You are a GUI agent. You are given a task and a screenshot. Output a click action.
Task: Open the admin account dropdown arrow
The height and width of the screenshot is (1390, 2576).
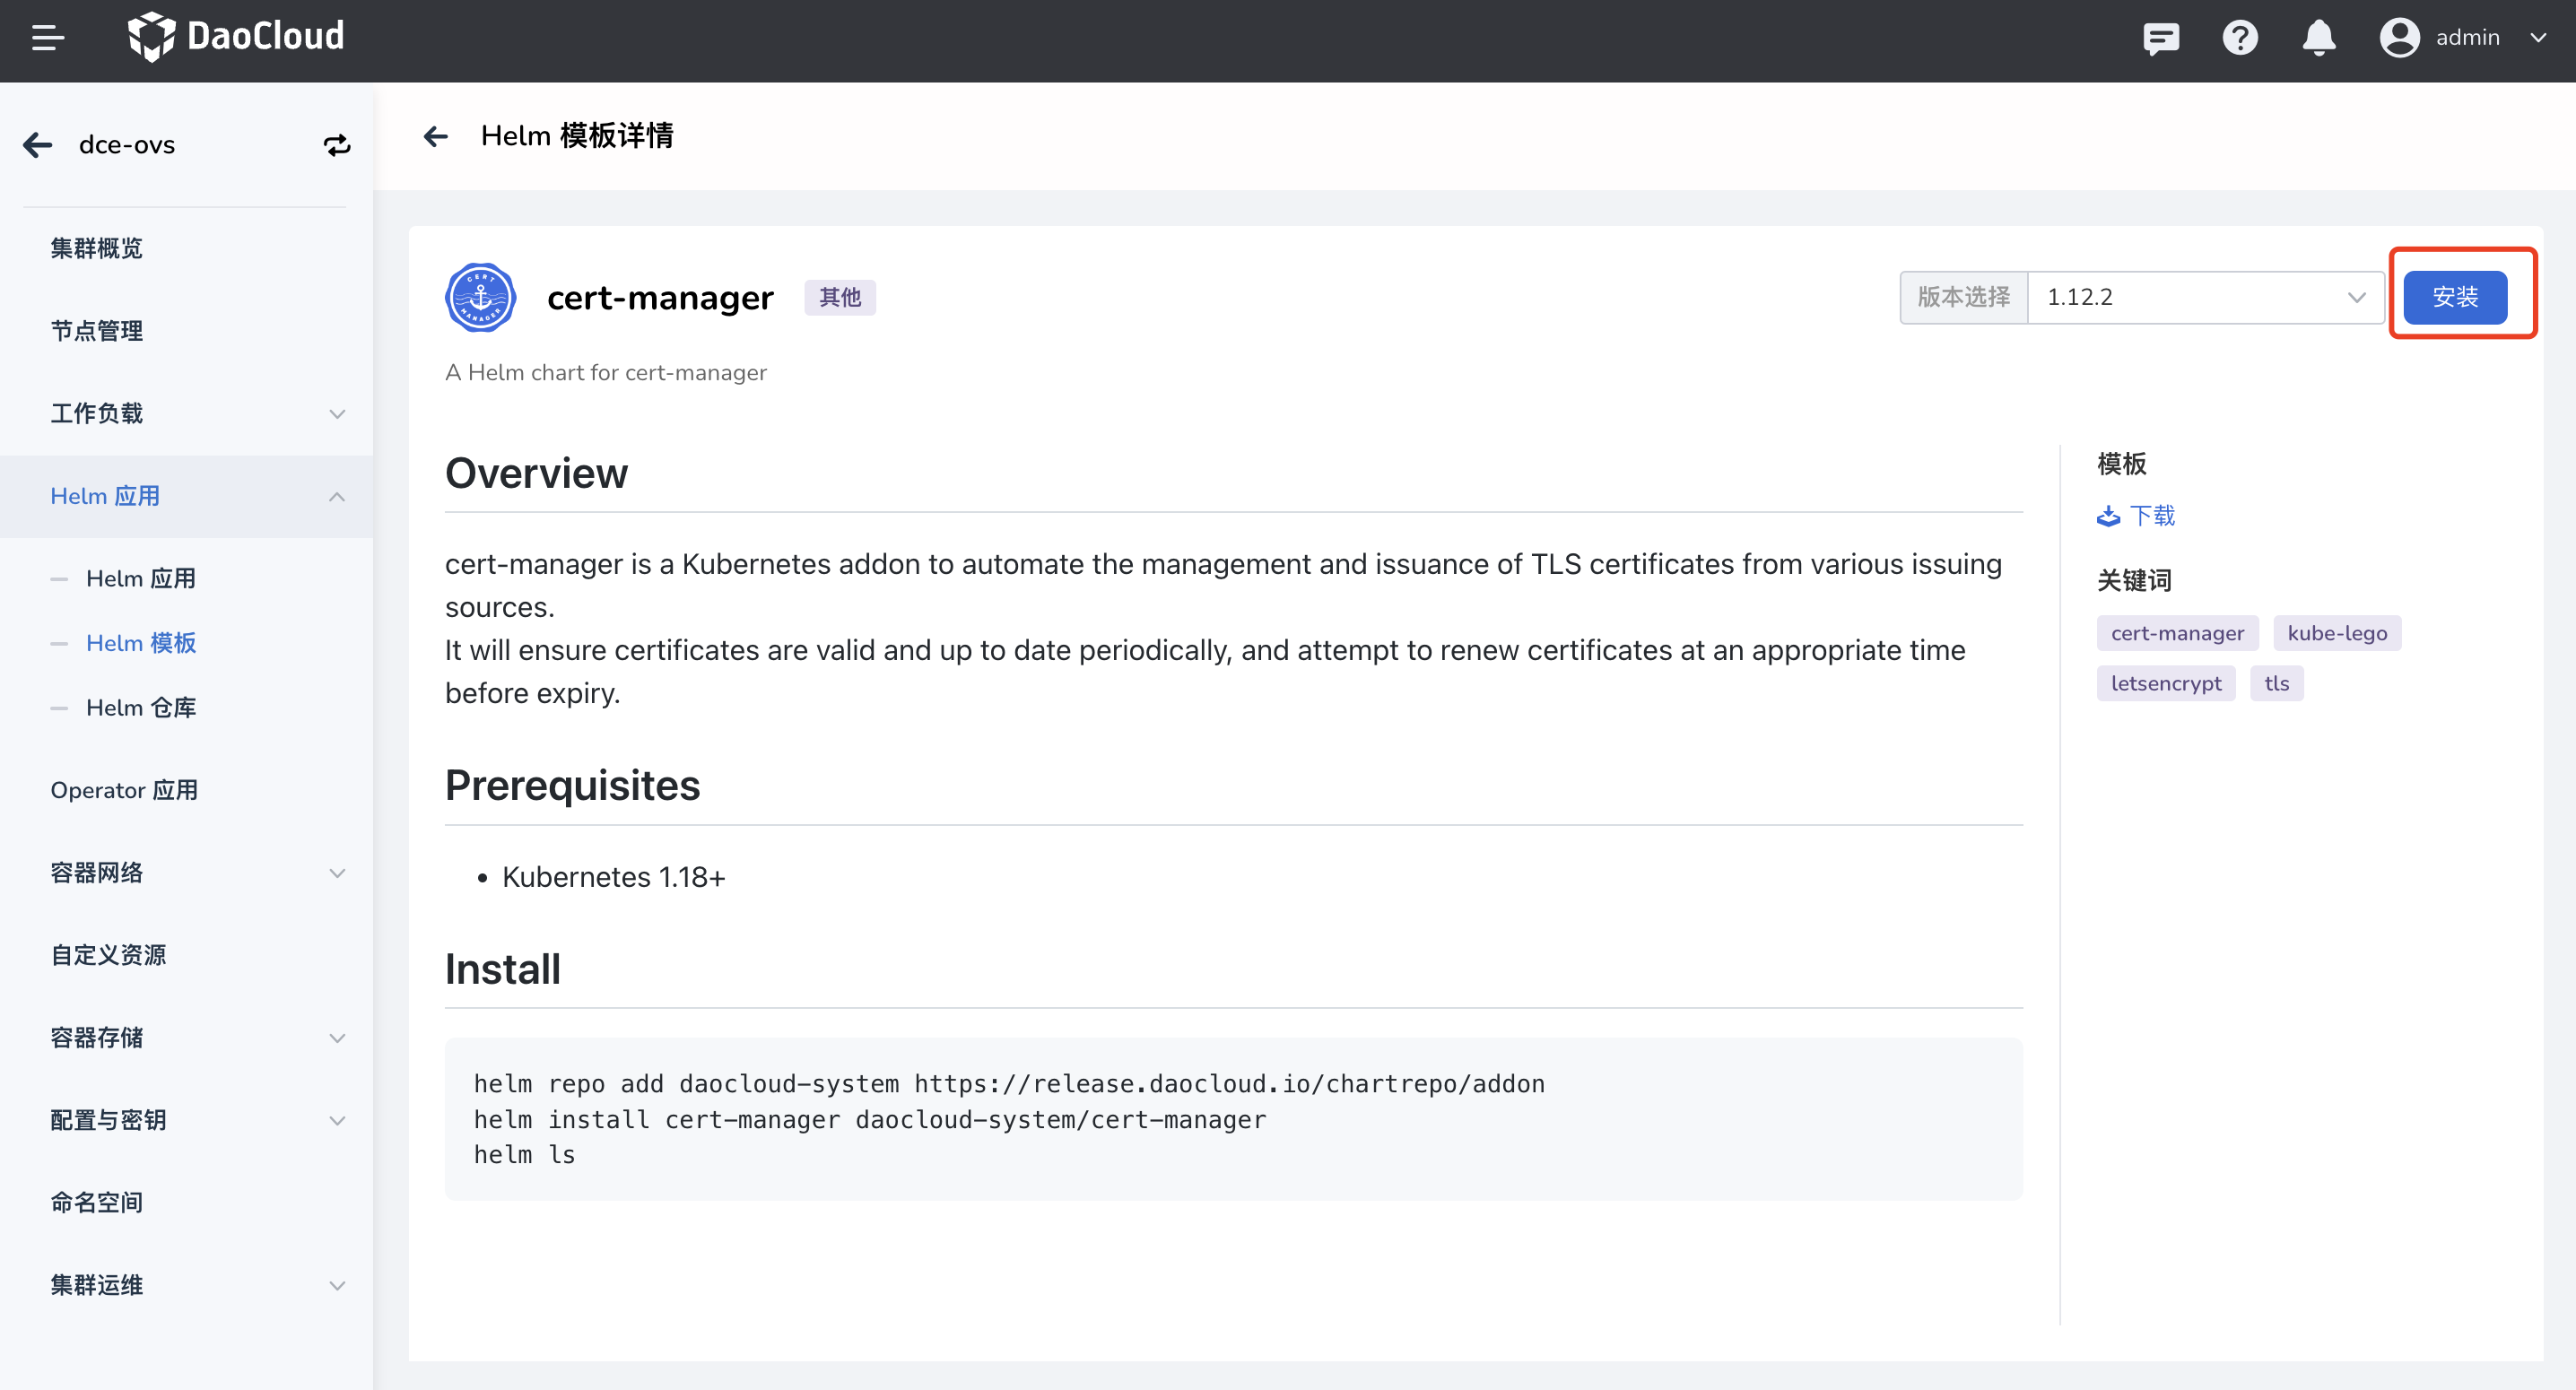2537,38
